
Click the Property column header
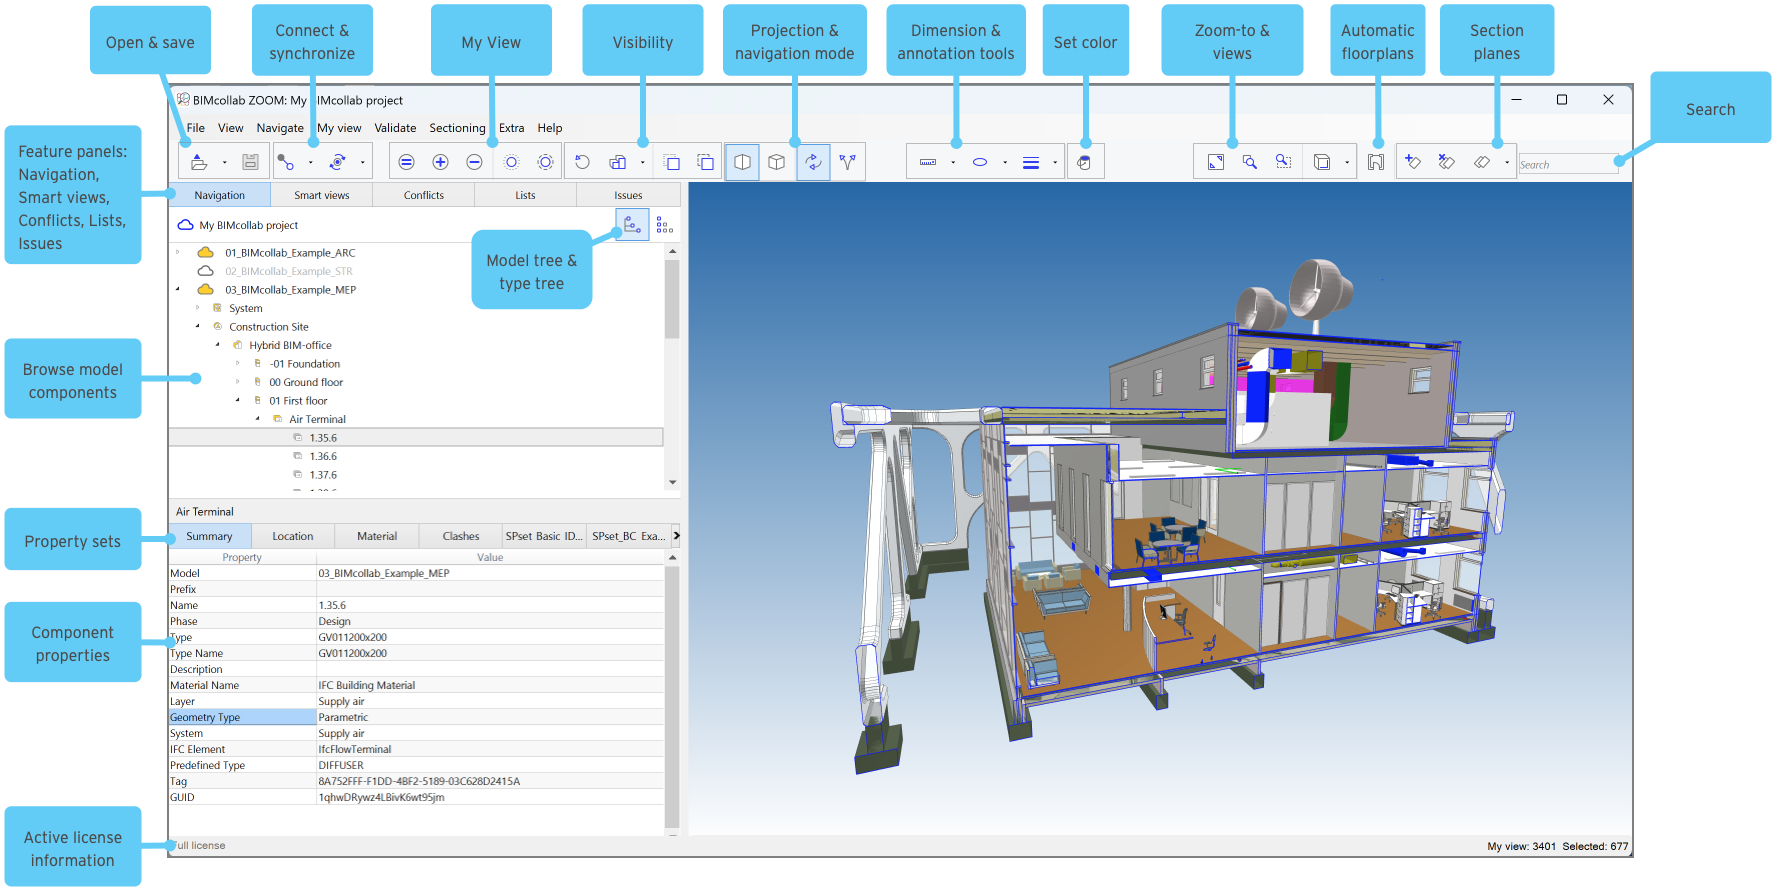point(242,557)
